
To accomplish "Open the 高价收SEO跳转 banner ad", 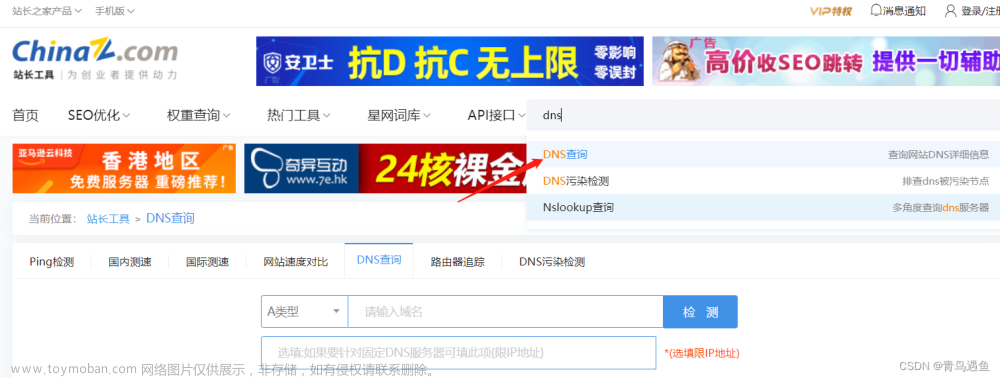I will tap(826, 61).
